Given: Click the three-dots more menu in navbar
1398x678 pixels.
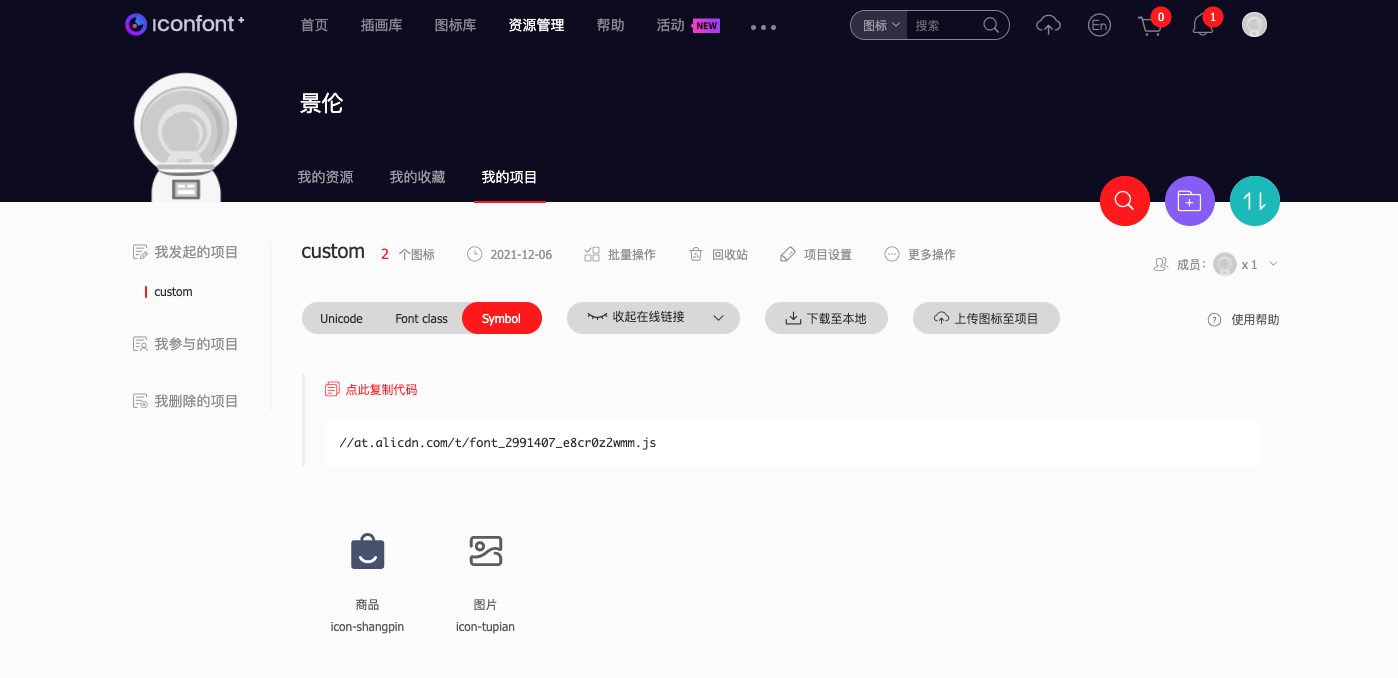Looking at the screenshot, I should [763, 27].
